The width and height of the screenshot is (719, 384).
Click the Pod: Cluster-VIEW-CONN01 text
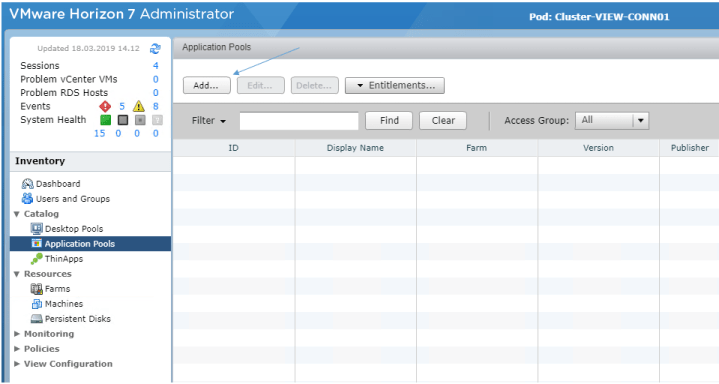[x=599, y=17]
